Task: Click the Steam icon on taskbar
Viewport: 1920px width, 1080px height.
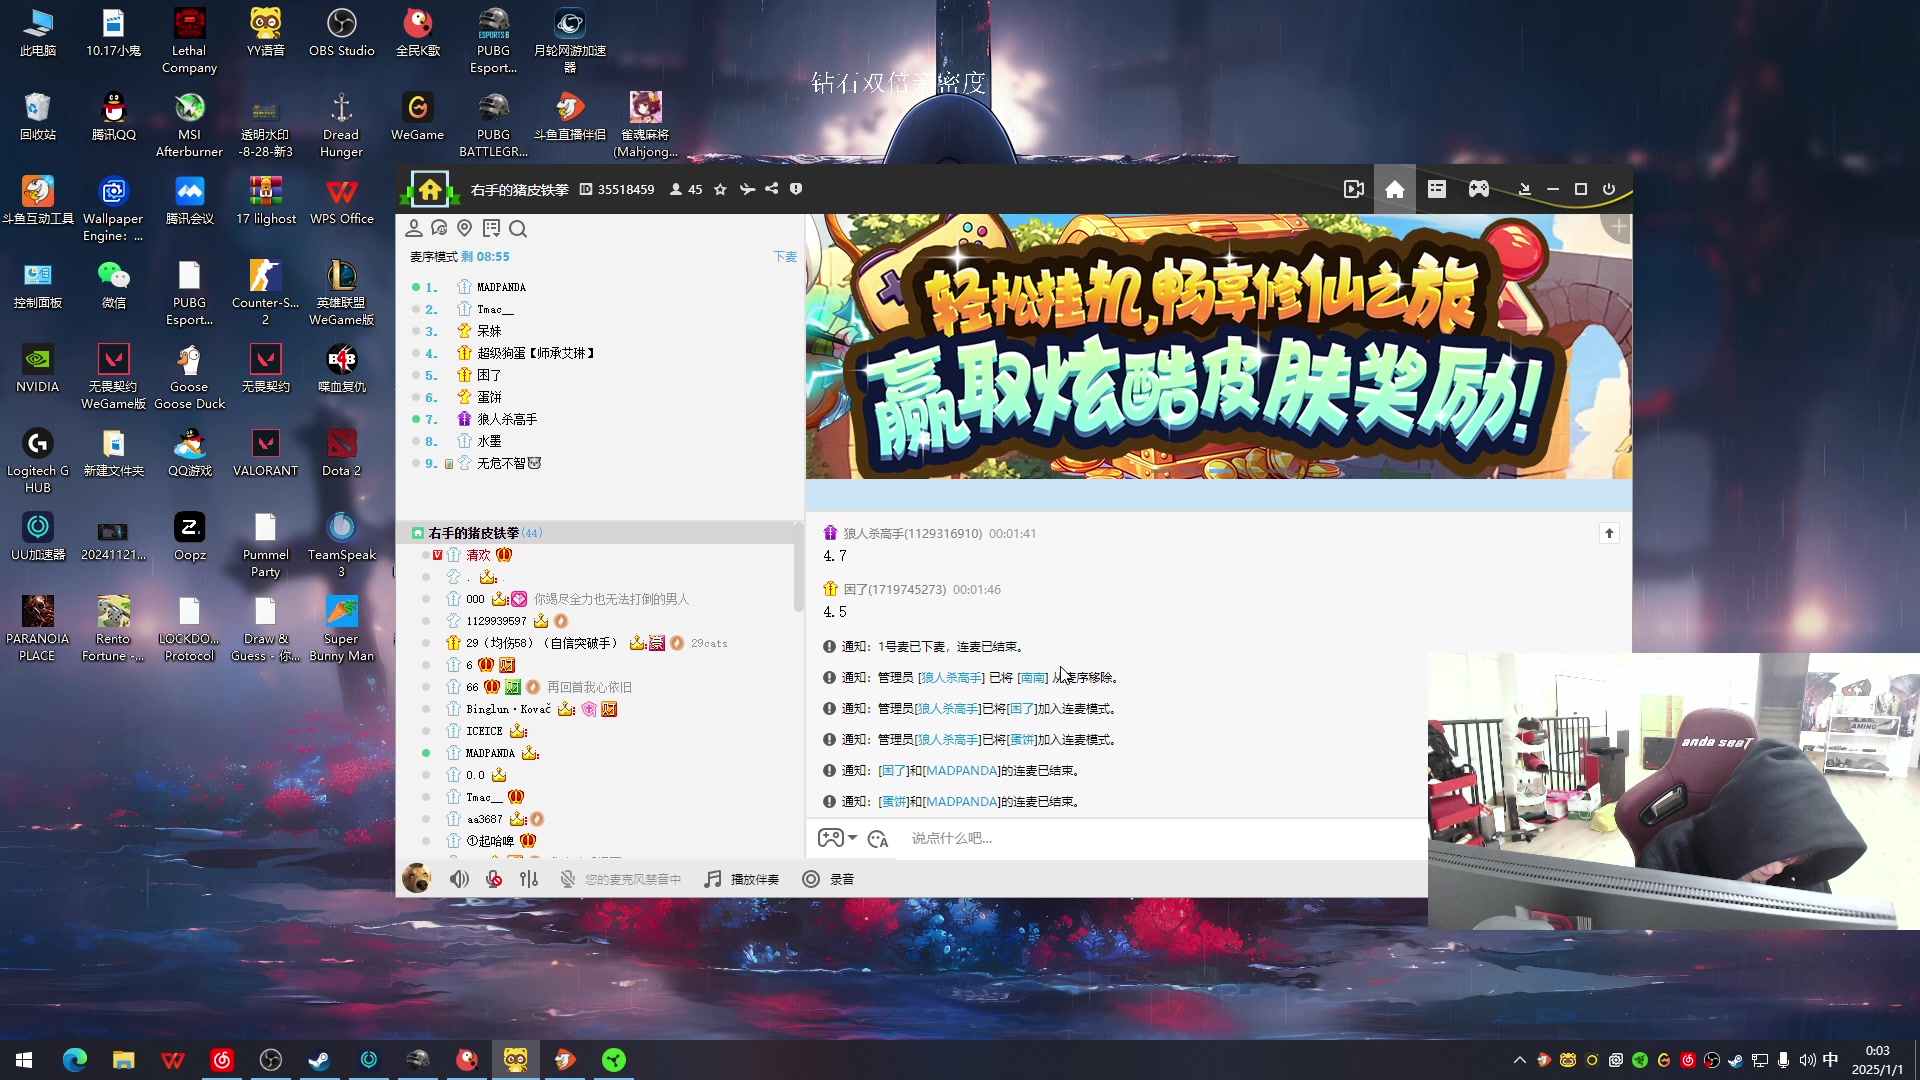Action: click(319, 1060)
